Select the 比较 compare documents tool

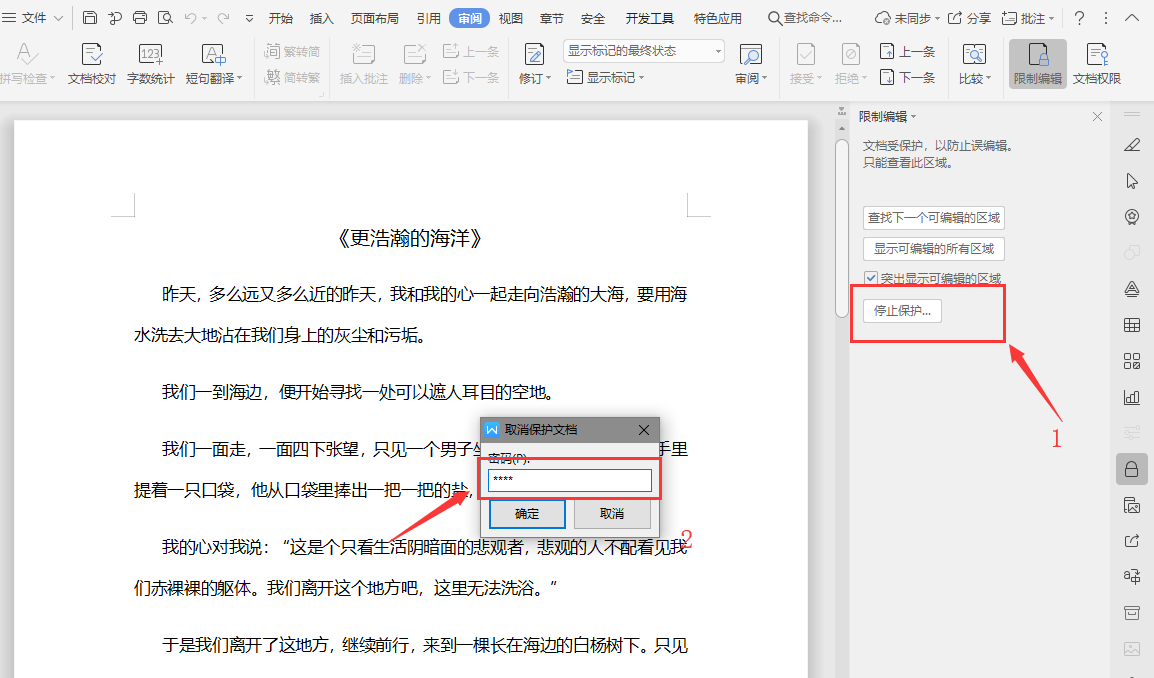click(x=972, y=63)
